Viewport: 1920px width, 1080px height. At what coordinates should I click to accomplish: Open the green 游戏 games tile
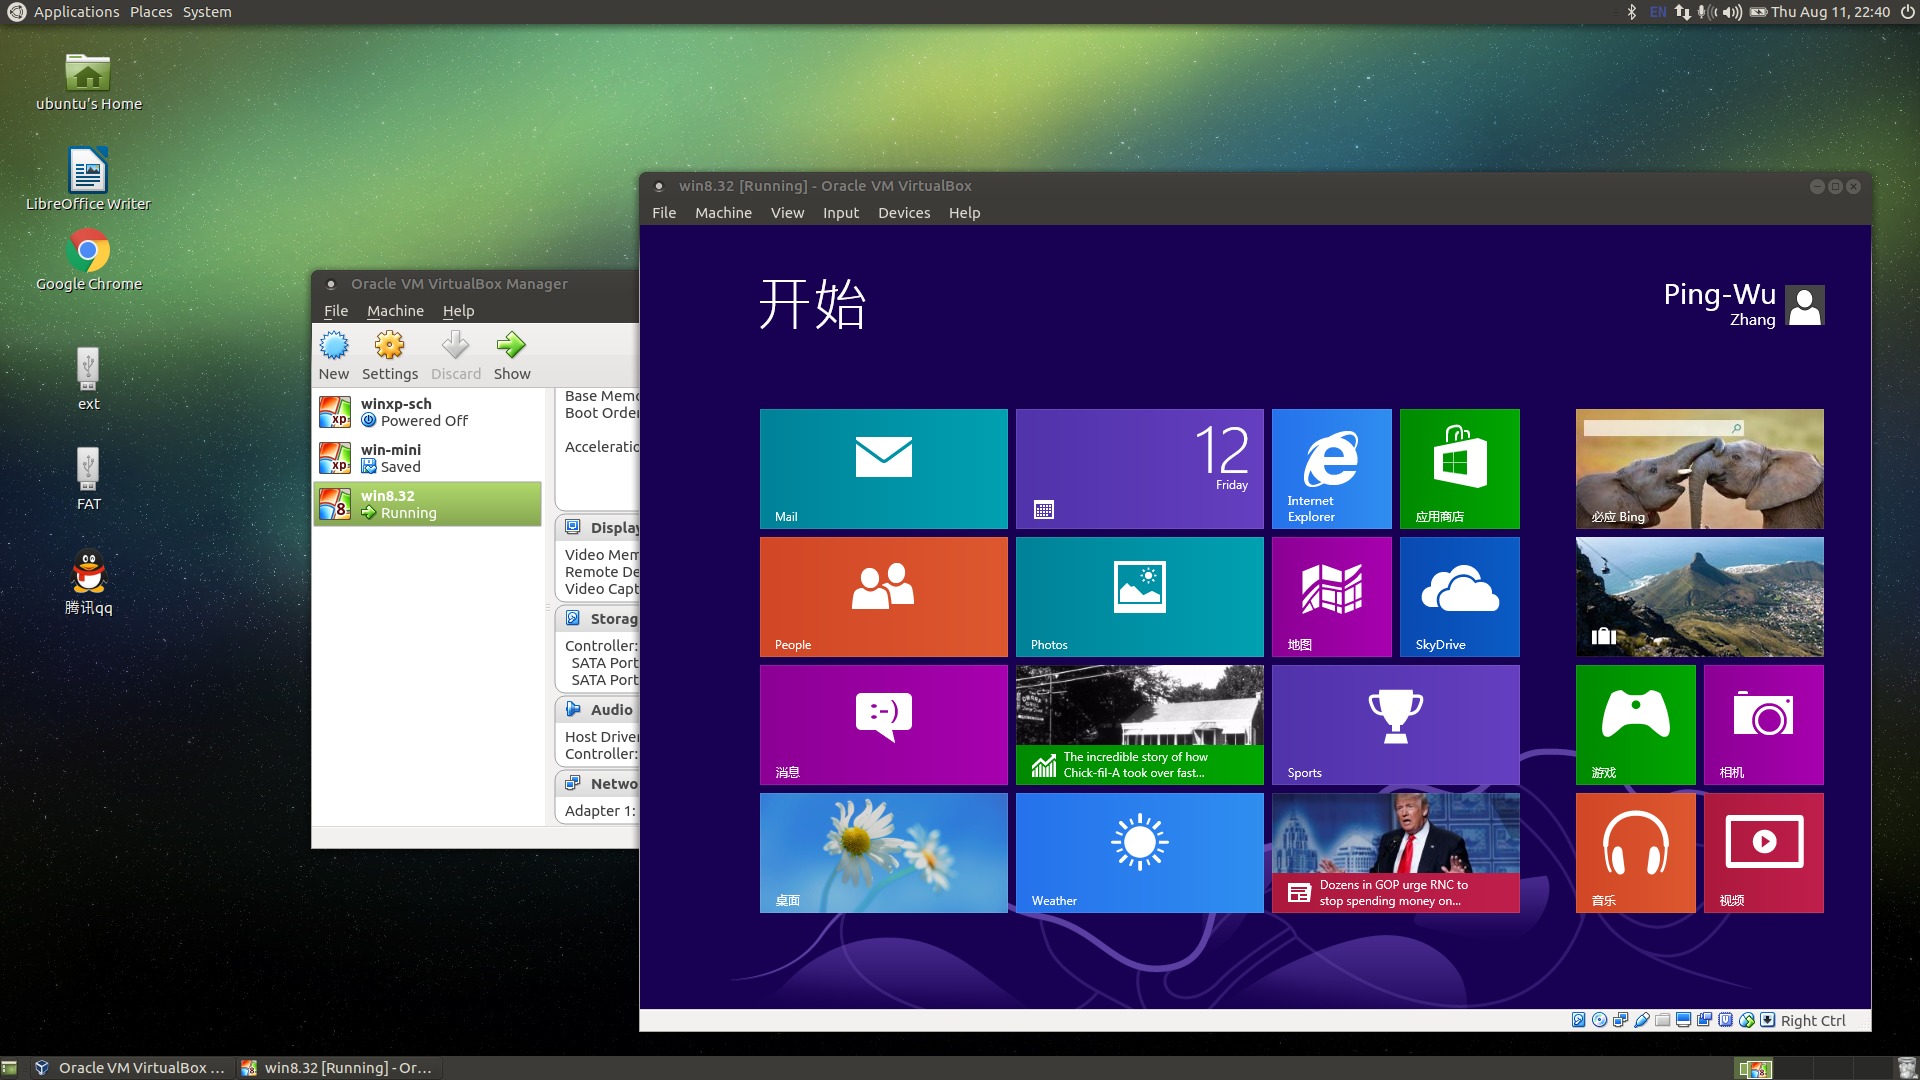(1635, 725)
